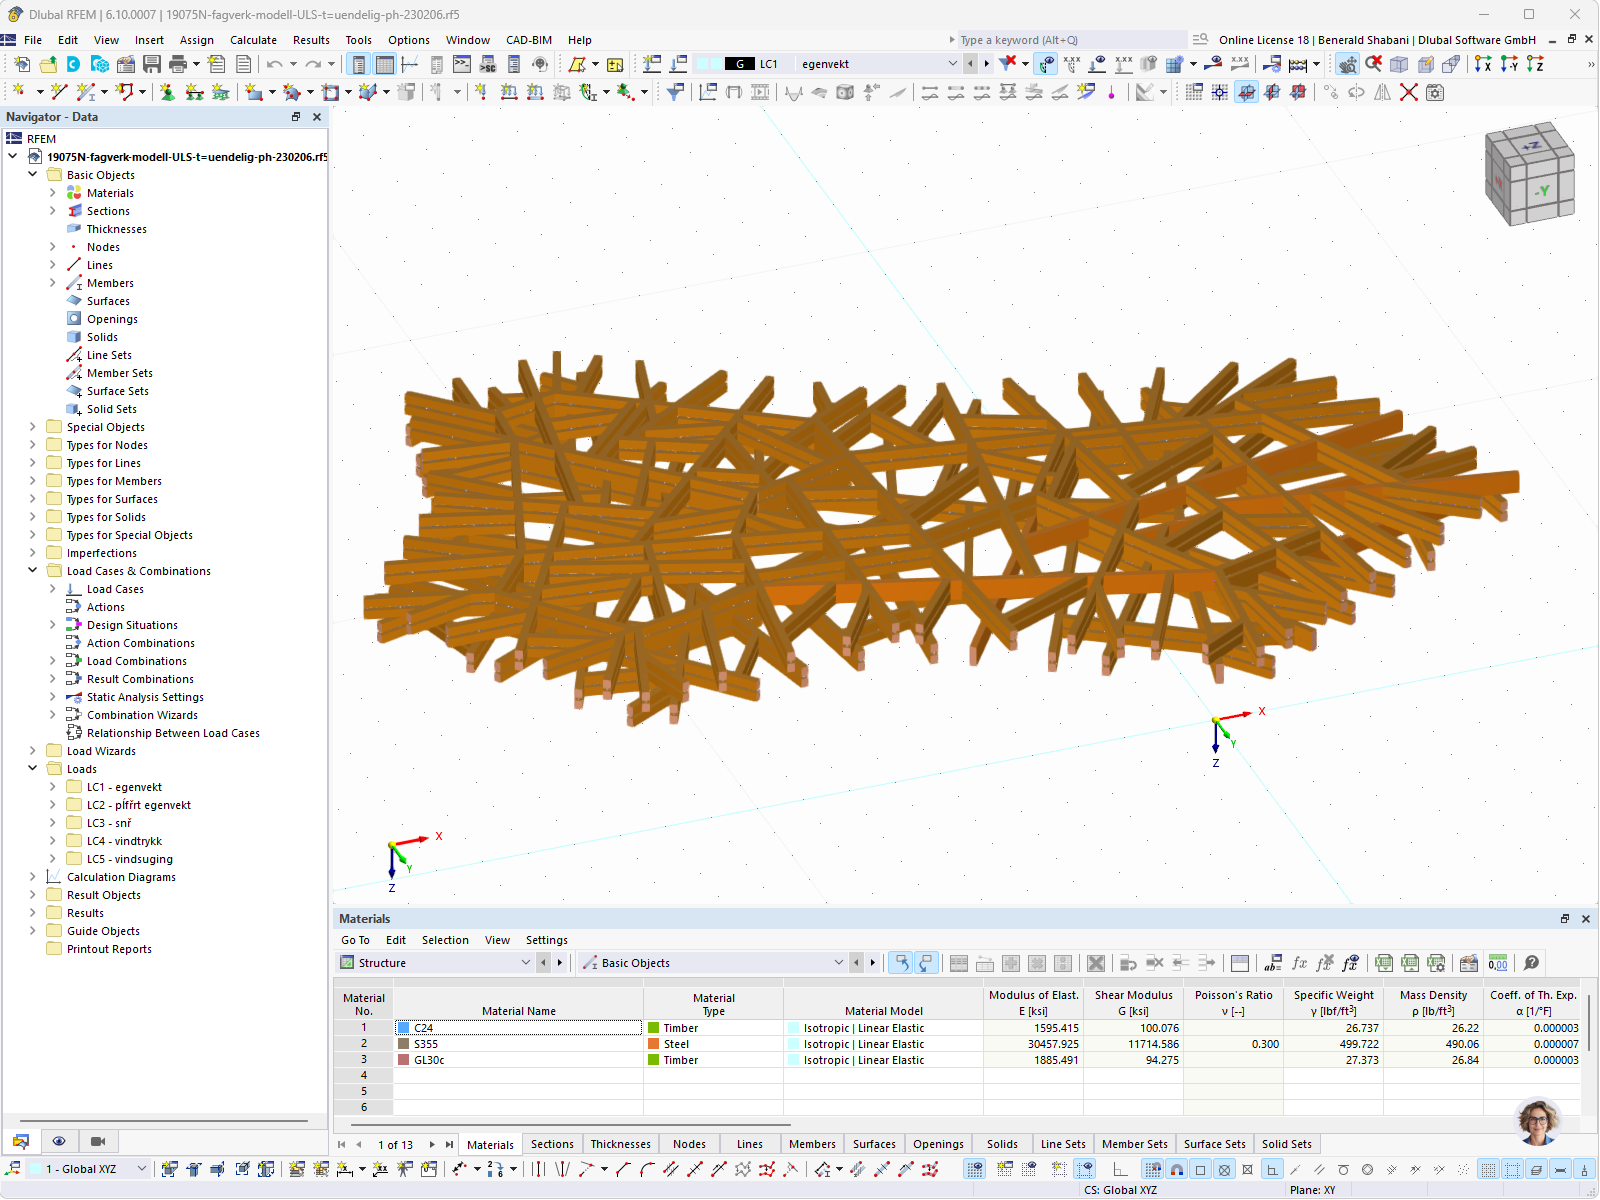This screenshot has width=1600, height=1200.
Task: Expand the Results node in the Navigator
Action: (33, 913)
